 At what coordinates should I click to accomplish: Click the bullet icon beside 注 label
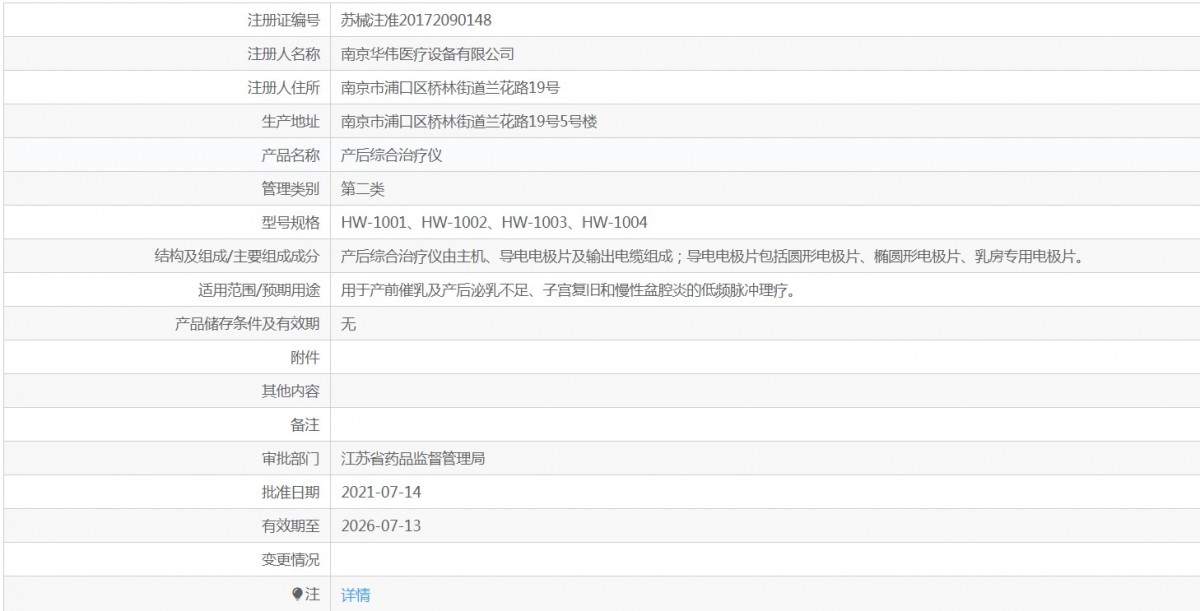297,595
